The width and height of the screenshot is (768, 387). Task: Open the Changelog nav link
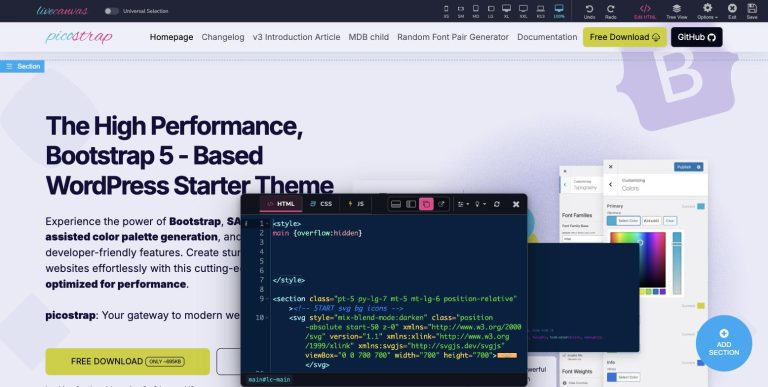(x=223, y=37)
